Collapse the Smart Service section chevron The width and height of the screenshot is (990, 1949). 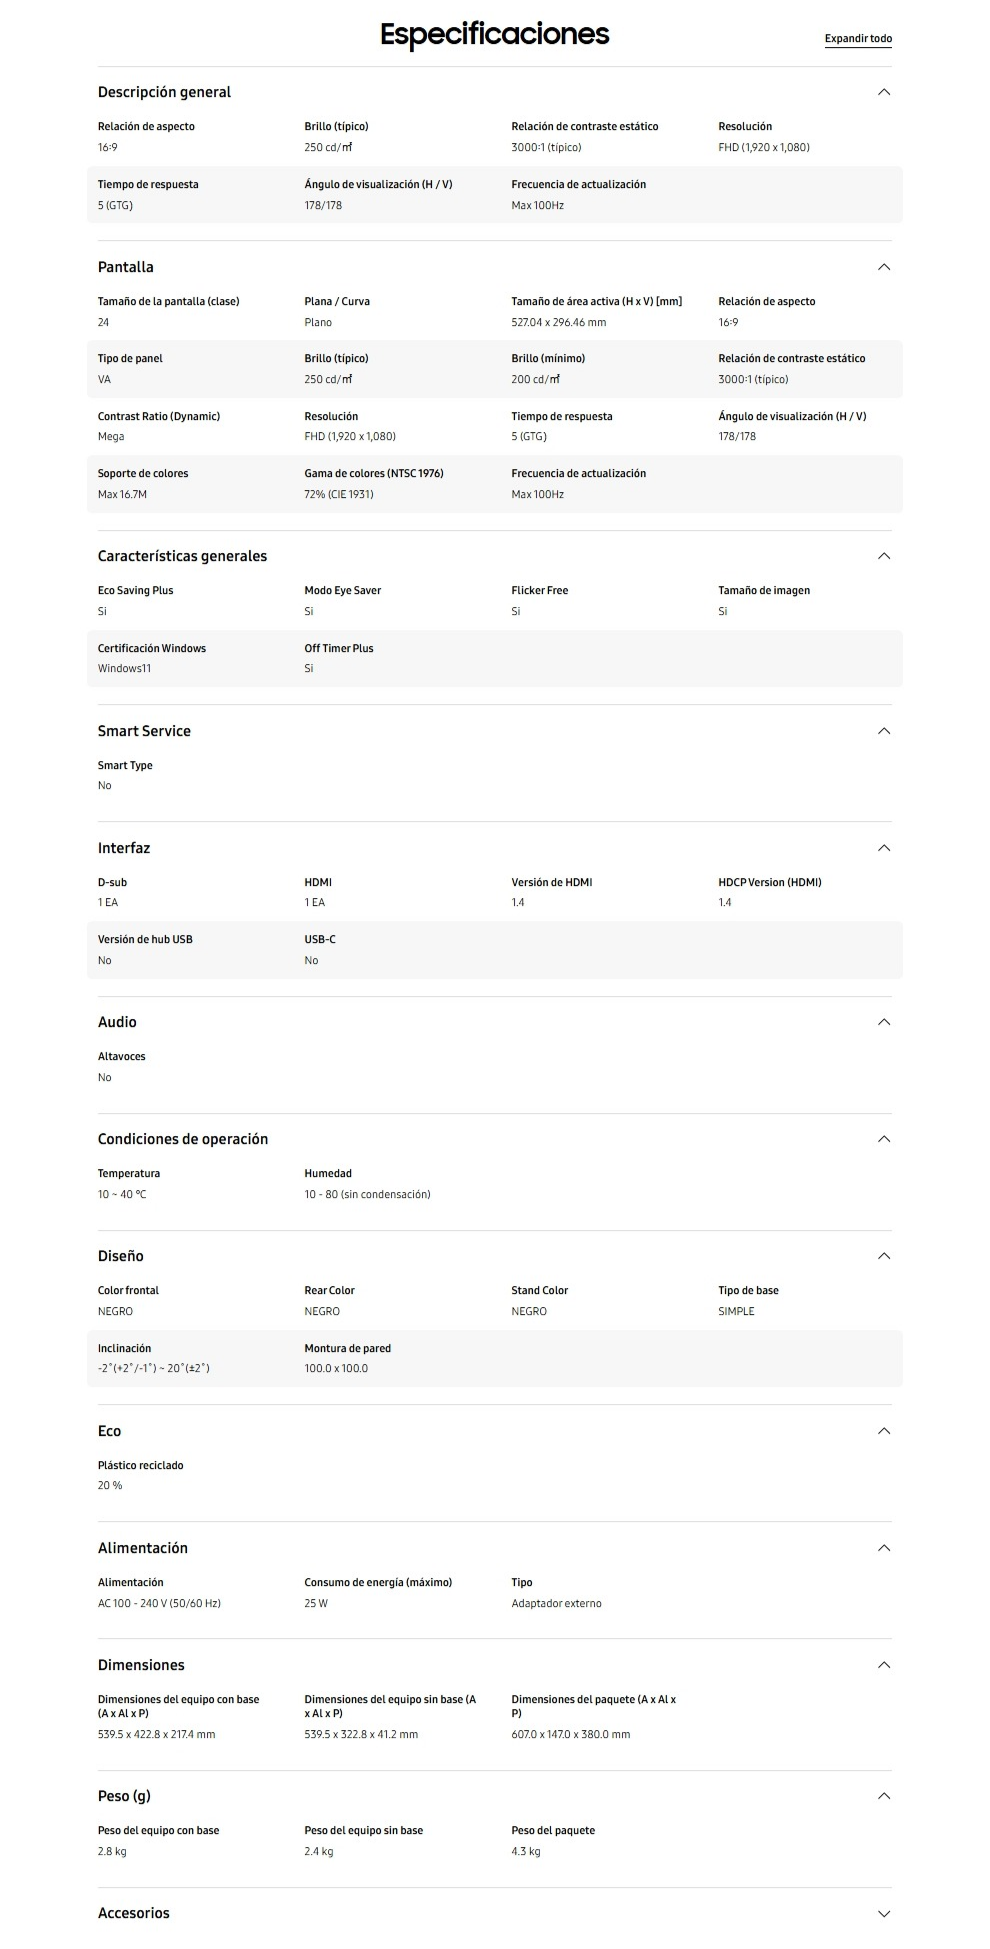pos(883,731)
